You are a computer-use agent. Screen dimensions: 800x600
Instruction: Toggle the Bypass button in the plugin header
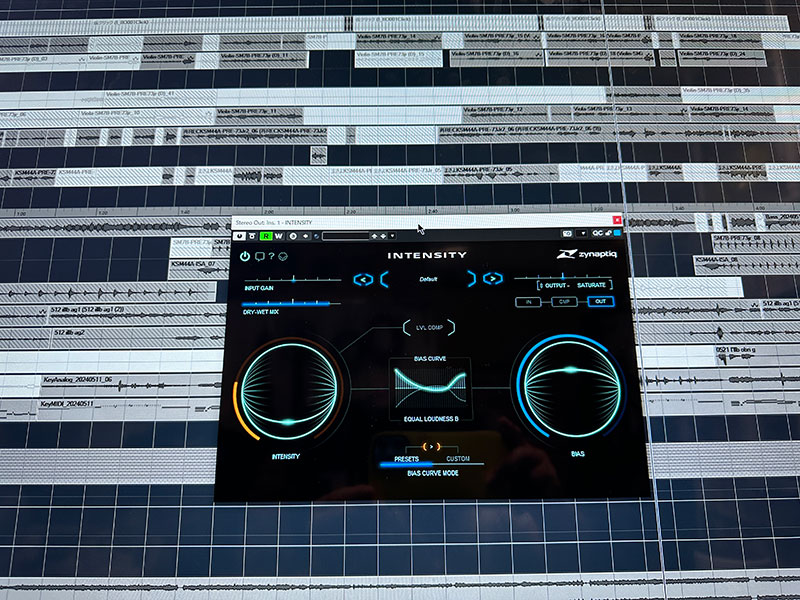(252, 236)
